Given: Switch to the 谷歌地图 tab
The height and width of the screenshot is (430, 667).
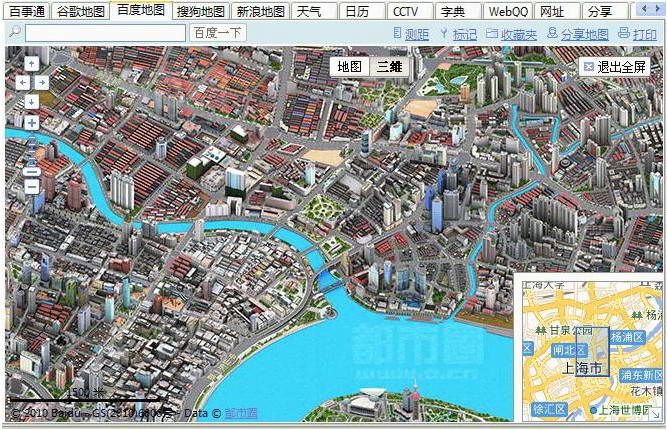Looking at the screenshot, I should click(x=80, y=11).
